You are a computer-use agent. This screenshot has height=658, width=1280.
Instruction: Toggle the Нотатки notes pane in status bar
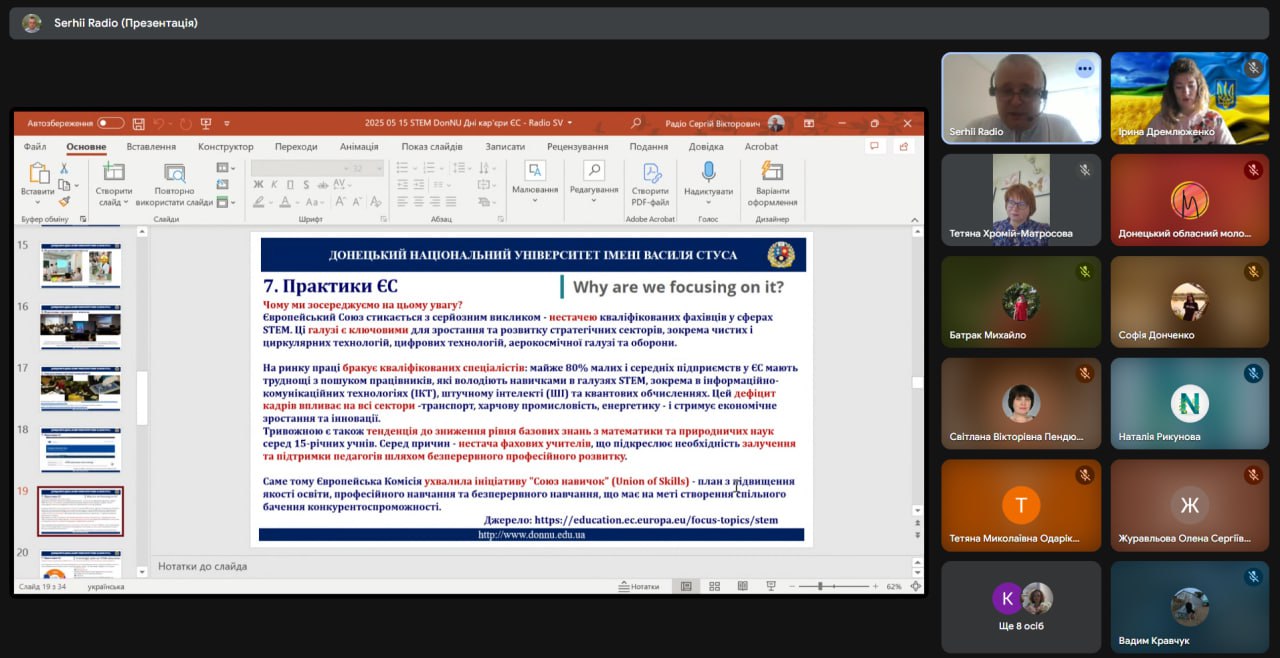click(639, 586)
